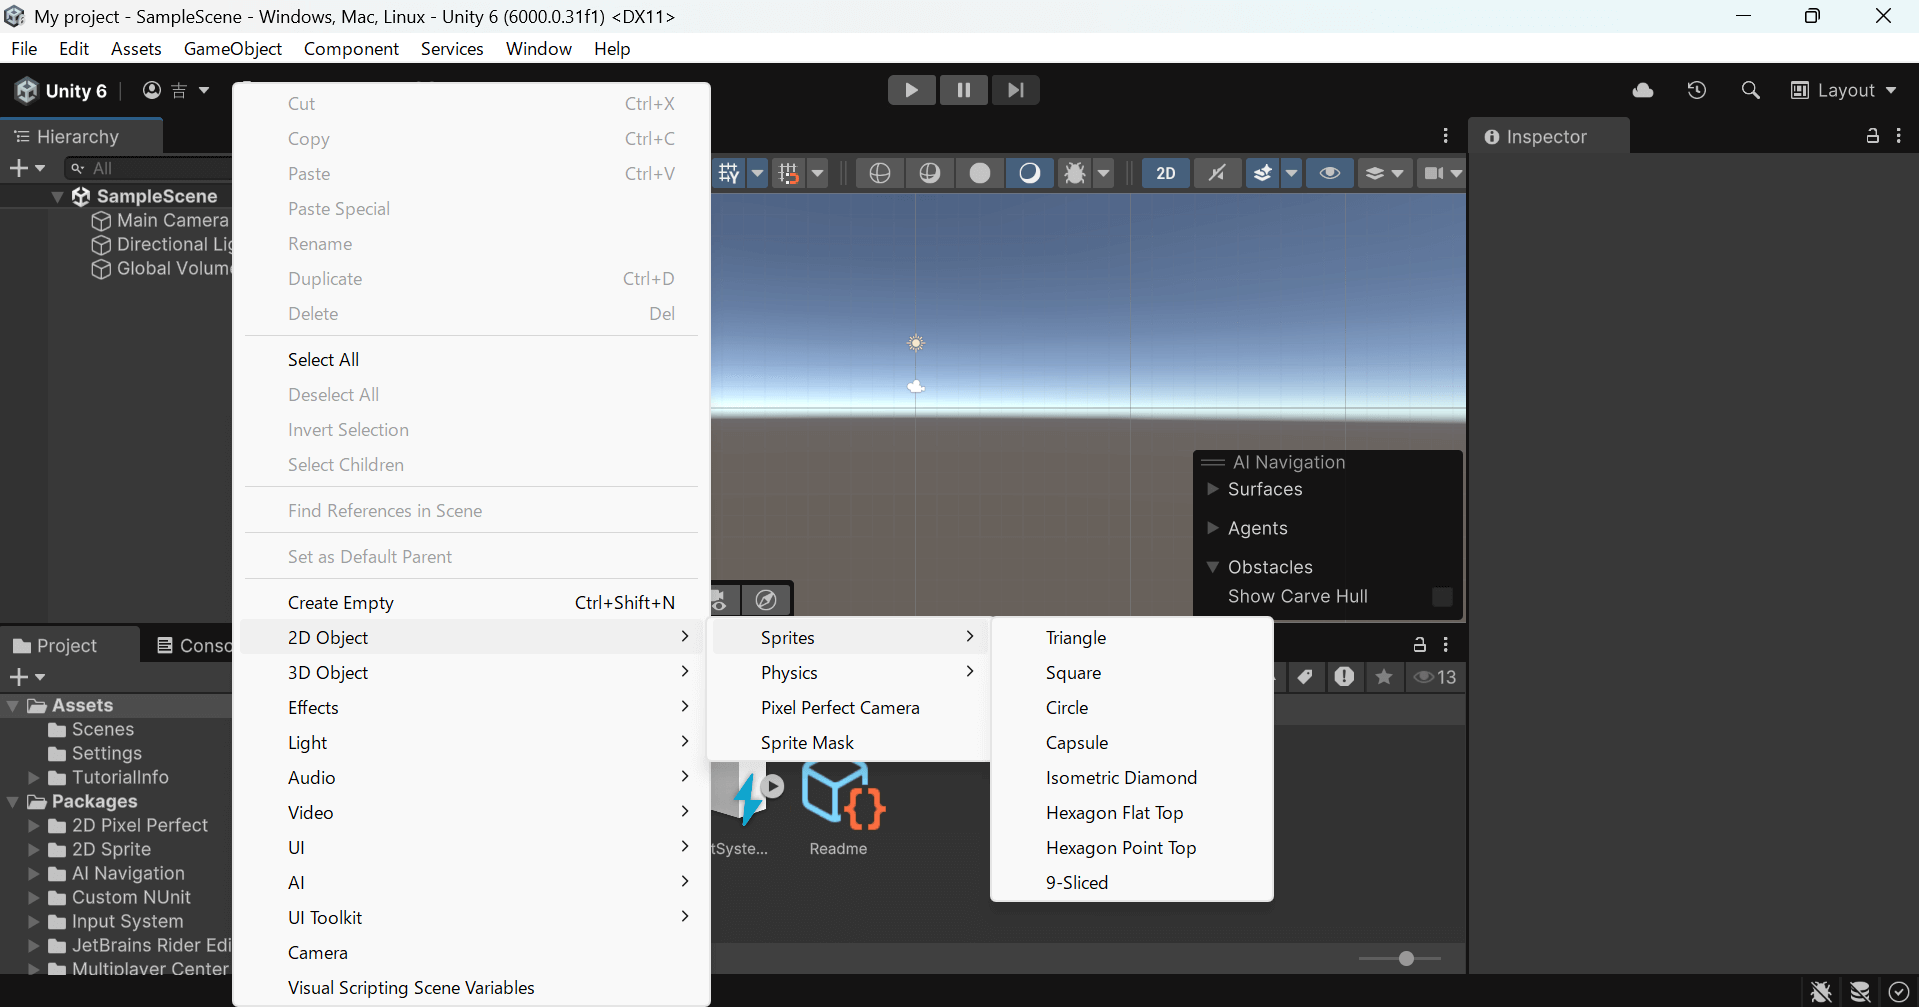The image size is (1919, 1007).
Task: Choose Create Empty in context menu
Action: pyautogui.click(x=471, y=602)
